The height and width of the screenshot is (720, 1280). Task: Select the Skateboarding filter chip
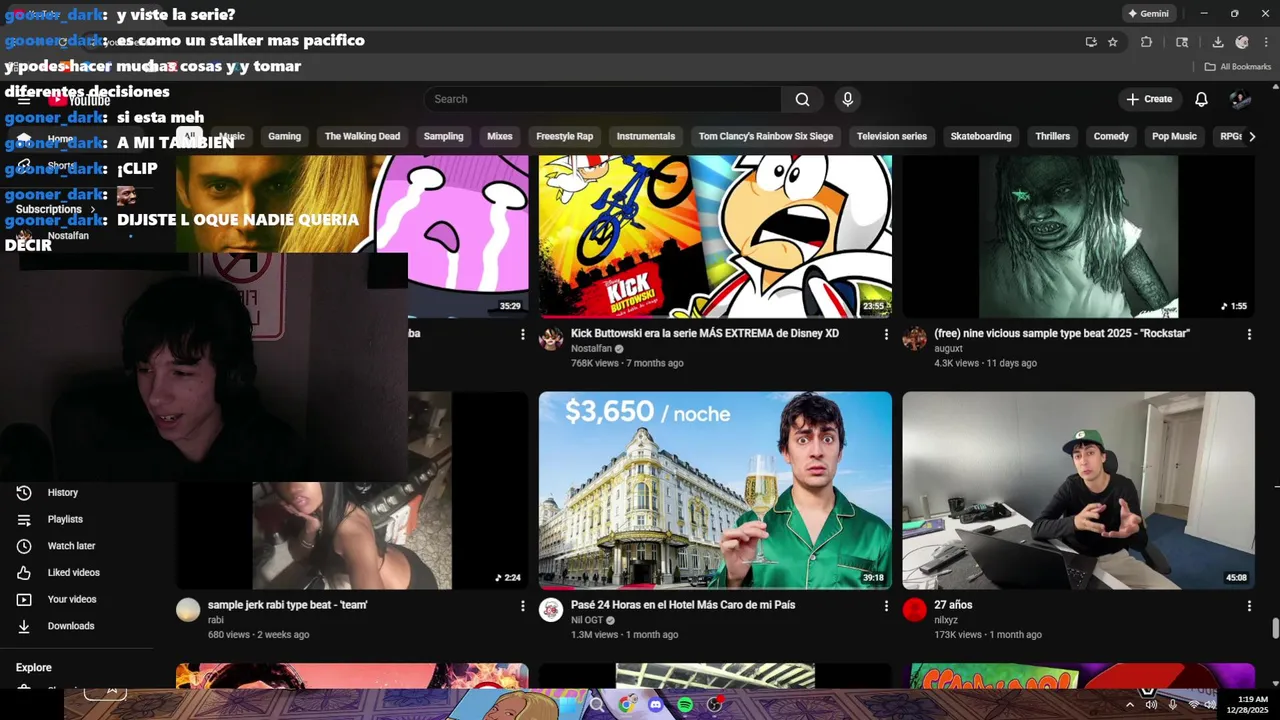coord(981,136)
